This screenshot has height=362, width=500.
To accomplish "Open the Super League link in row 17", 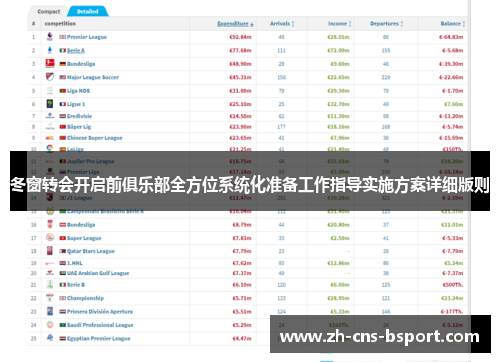I will pos(84,238).
